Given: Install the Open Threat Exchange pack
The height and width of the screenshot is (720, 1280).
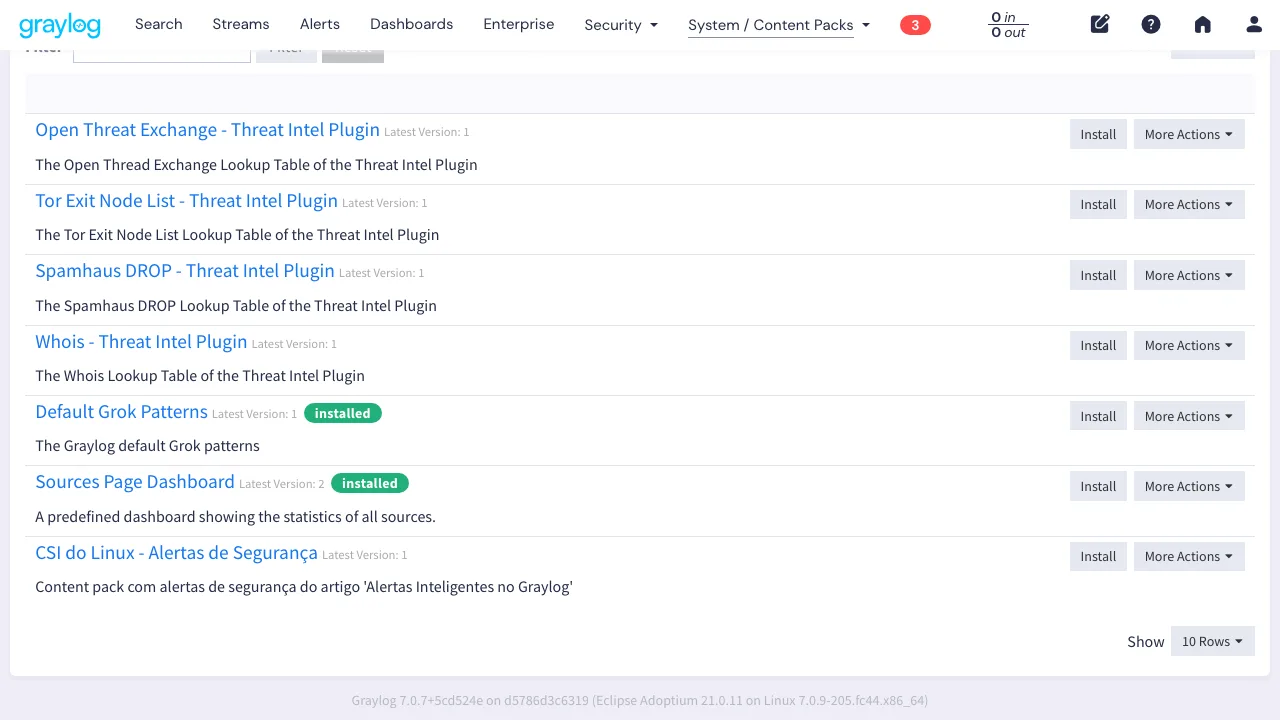Looking at the screenshot, I should point(1098,134).
